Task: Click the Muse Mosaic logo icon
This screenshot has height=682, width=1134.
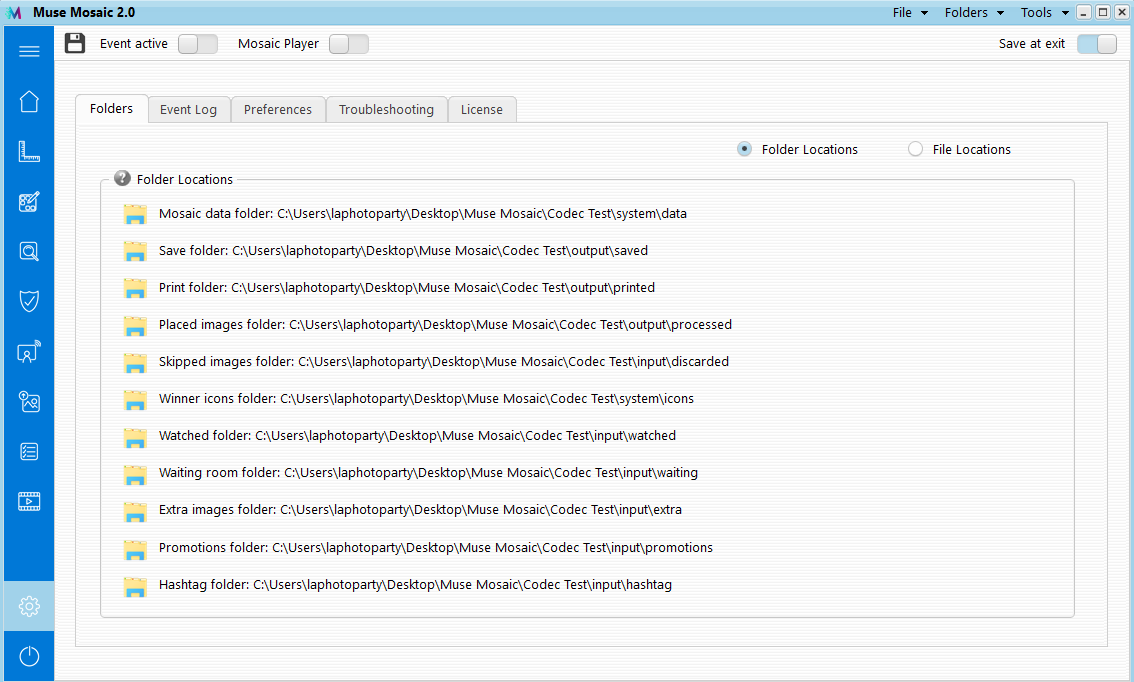Action: [x=14, y=12]
